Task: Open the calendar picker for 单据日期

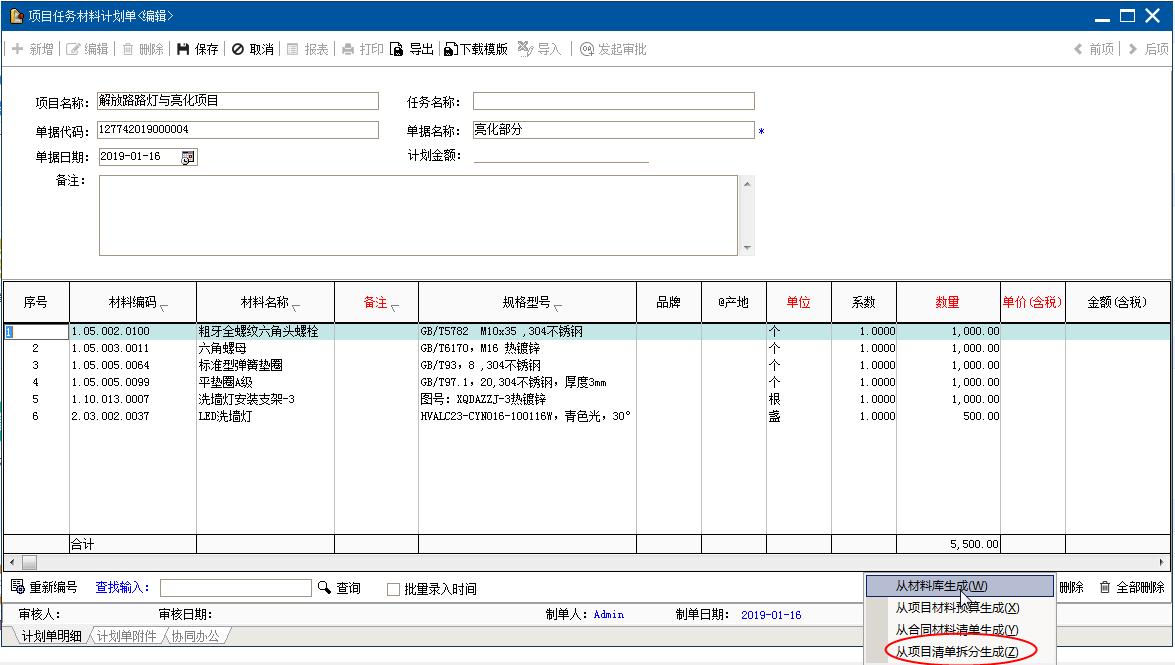Action: coord(188,157)
